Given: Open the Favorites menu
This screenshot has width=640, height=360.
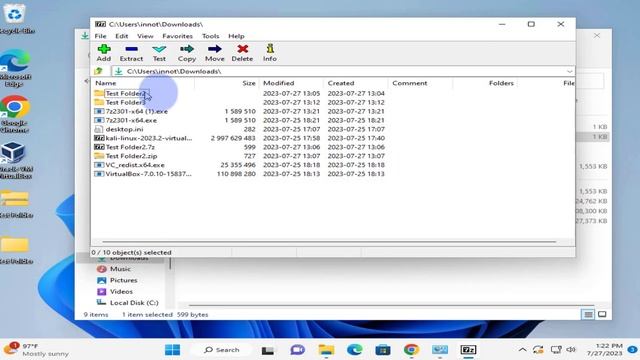Looking at the screenshot, I should click(177, 36).
